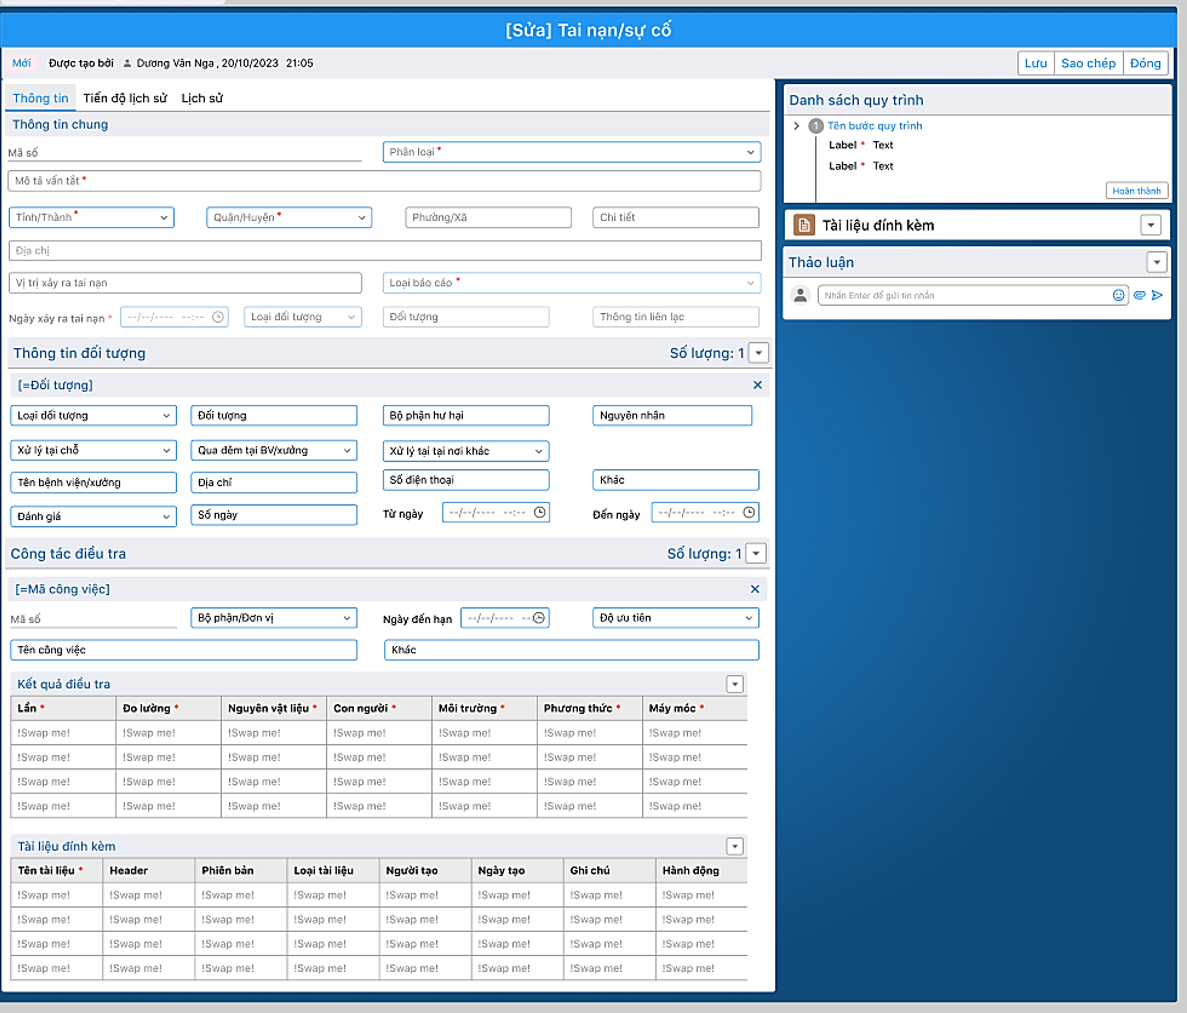Screen dimensions: 1187x1013
Task: Remove the [=Đối tượng] entry with X icon
Action: pyautogui.click(x=757, y=385)
